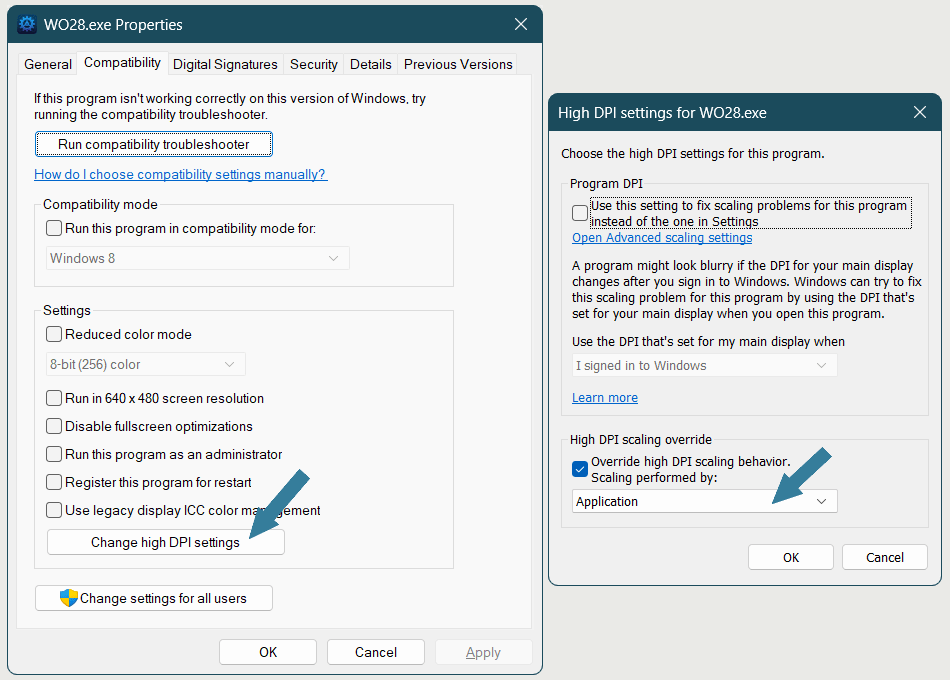Close the High DPI settings dialog

pos(919,113)
